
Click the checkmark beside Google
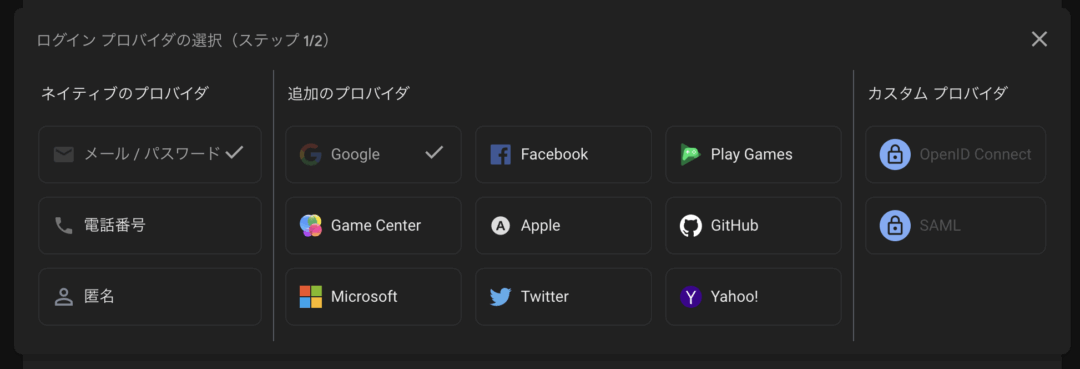[x=434, y=153]
